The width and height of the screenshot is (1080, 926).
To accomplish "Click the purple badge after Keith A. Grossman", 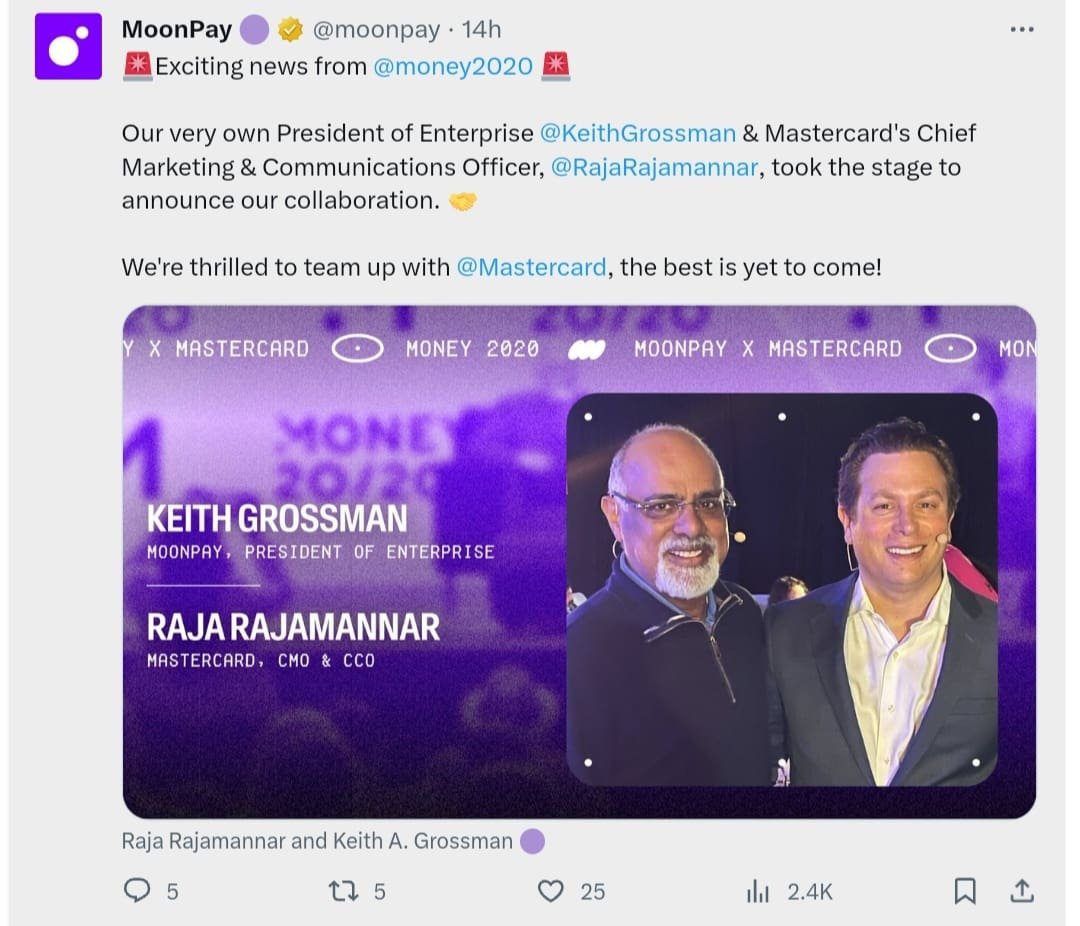I will [x=533, y=841].
